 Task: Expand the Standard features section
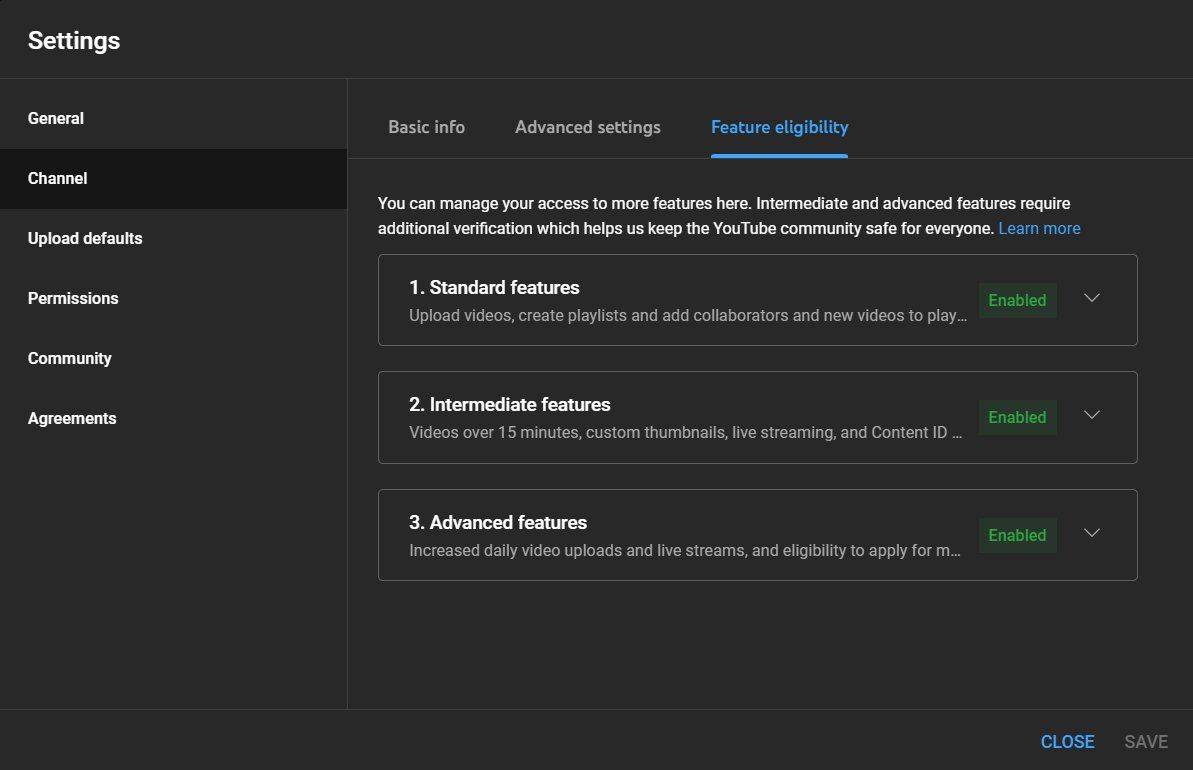coord(1091,298)
